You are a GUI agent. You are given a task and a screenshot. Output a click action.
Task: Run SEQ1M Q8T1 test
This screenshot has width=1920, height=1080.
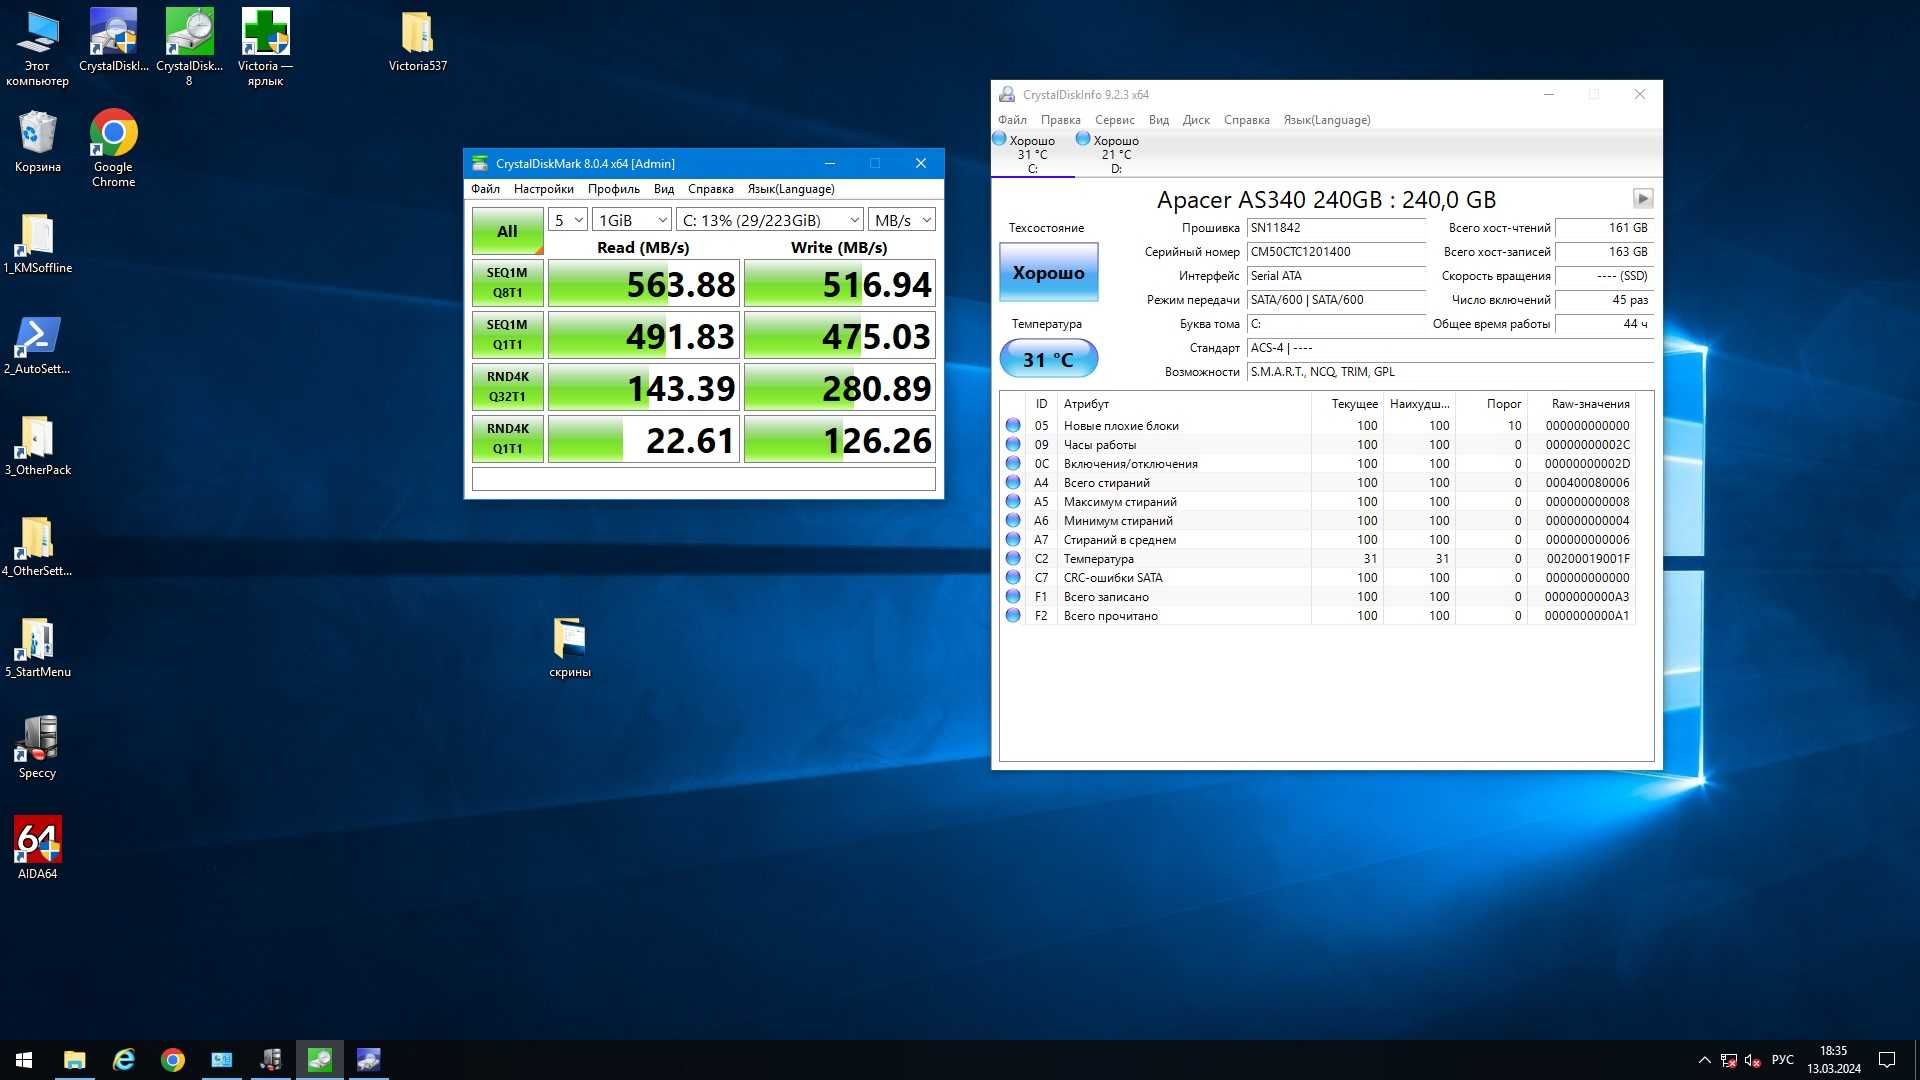tap(507, 283)
